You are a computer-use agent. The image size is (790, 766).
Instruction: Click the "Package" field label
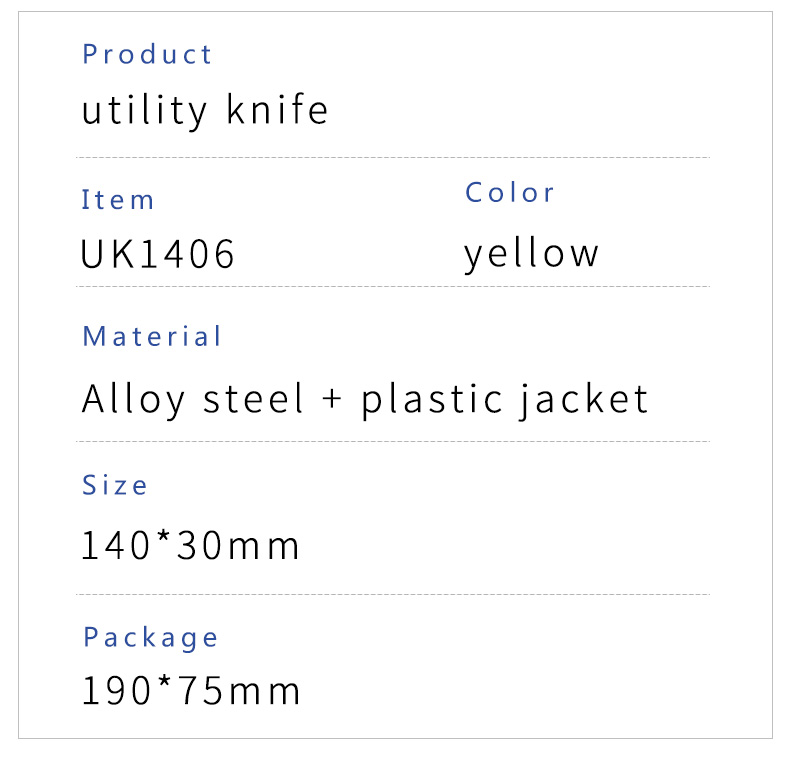pos(150,638)
